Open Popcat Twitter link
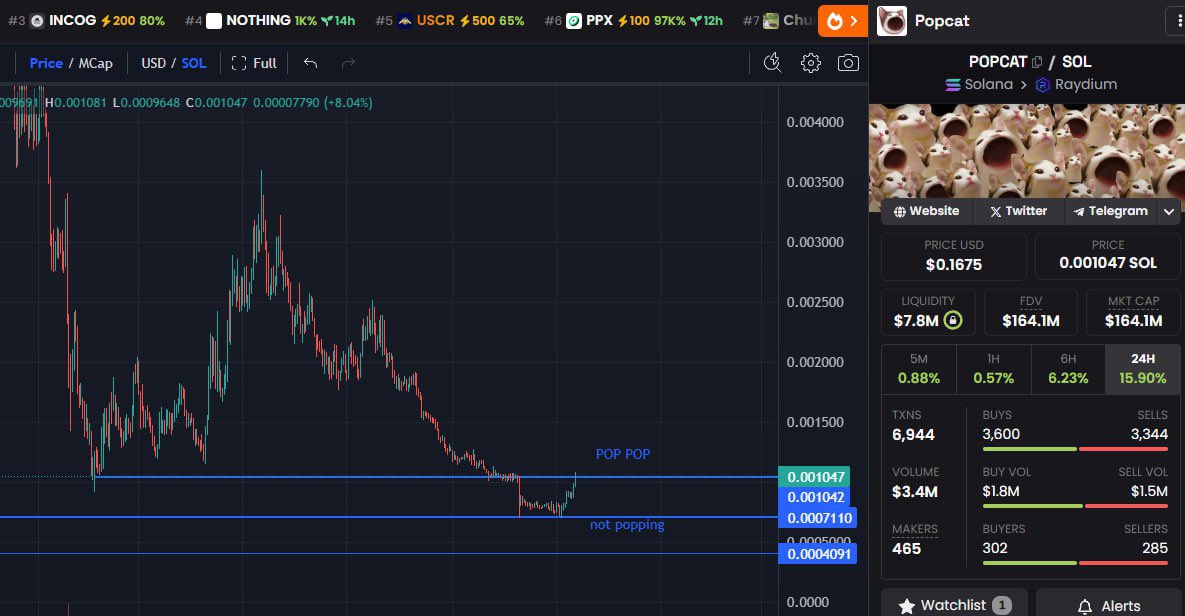This screenshot has height=616, width=1185. [x=1019, y=212]
